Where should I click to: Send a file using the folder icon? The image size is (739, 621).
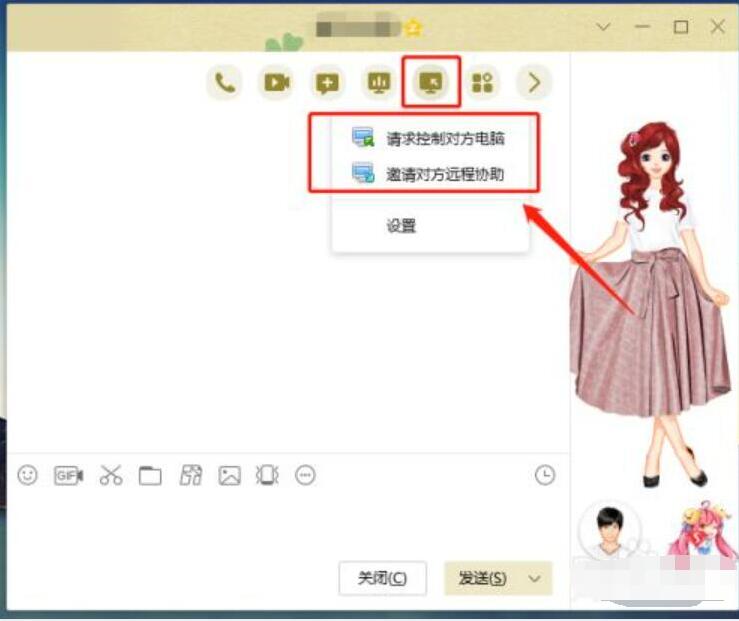(150, 476)
